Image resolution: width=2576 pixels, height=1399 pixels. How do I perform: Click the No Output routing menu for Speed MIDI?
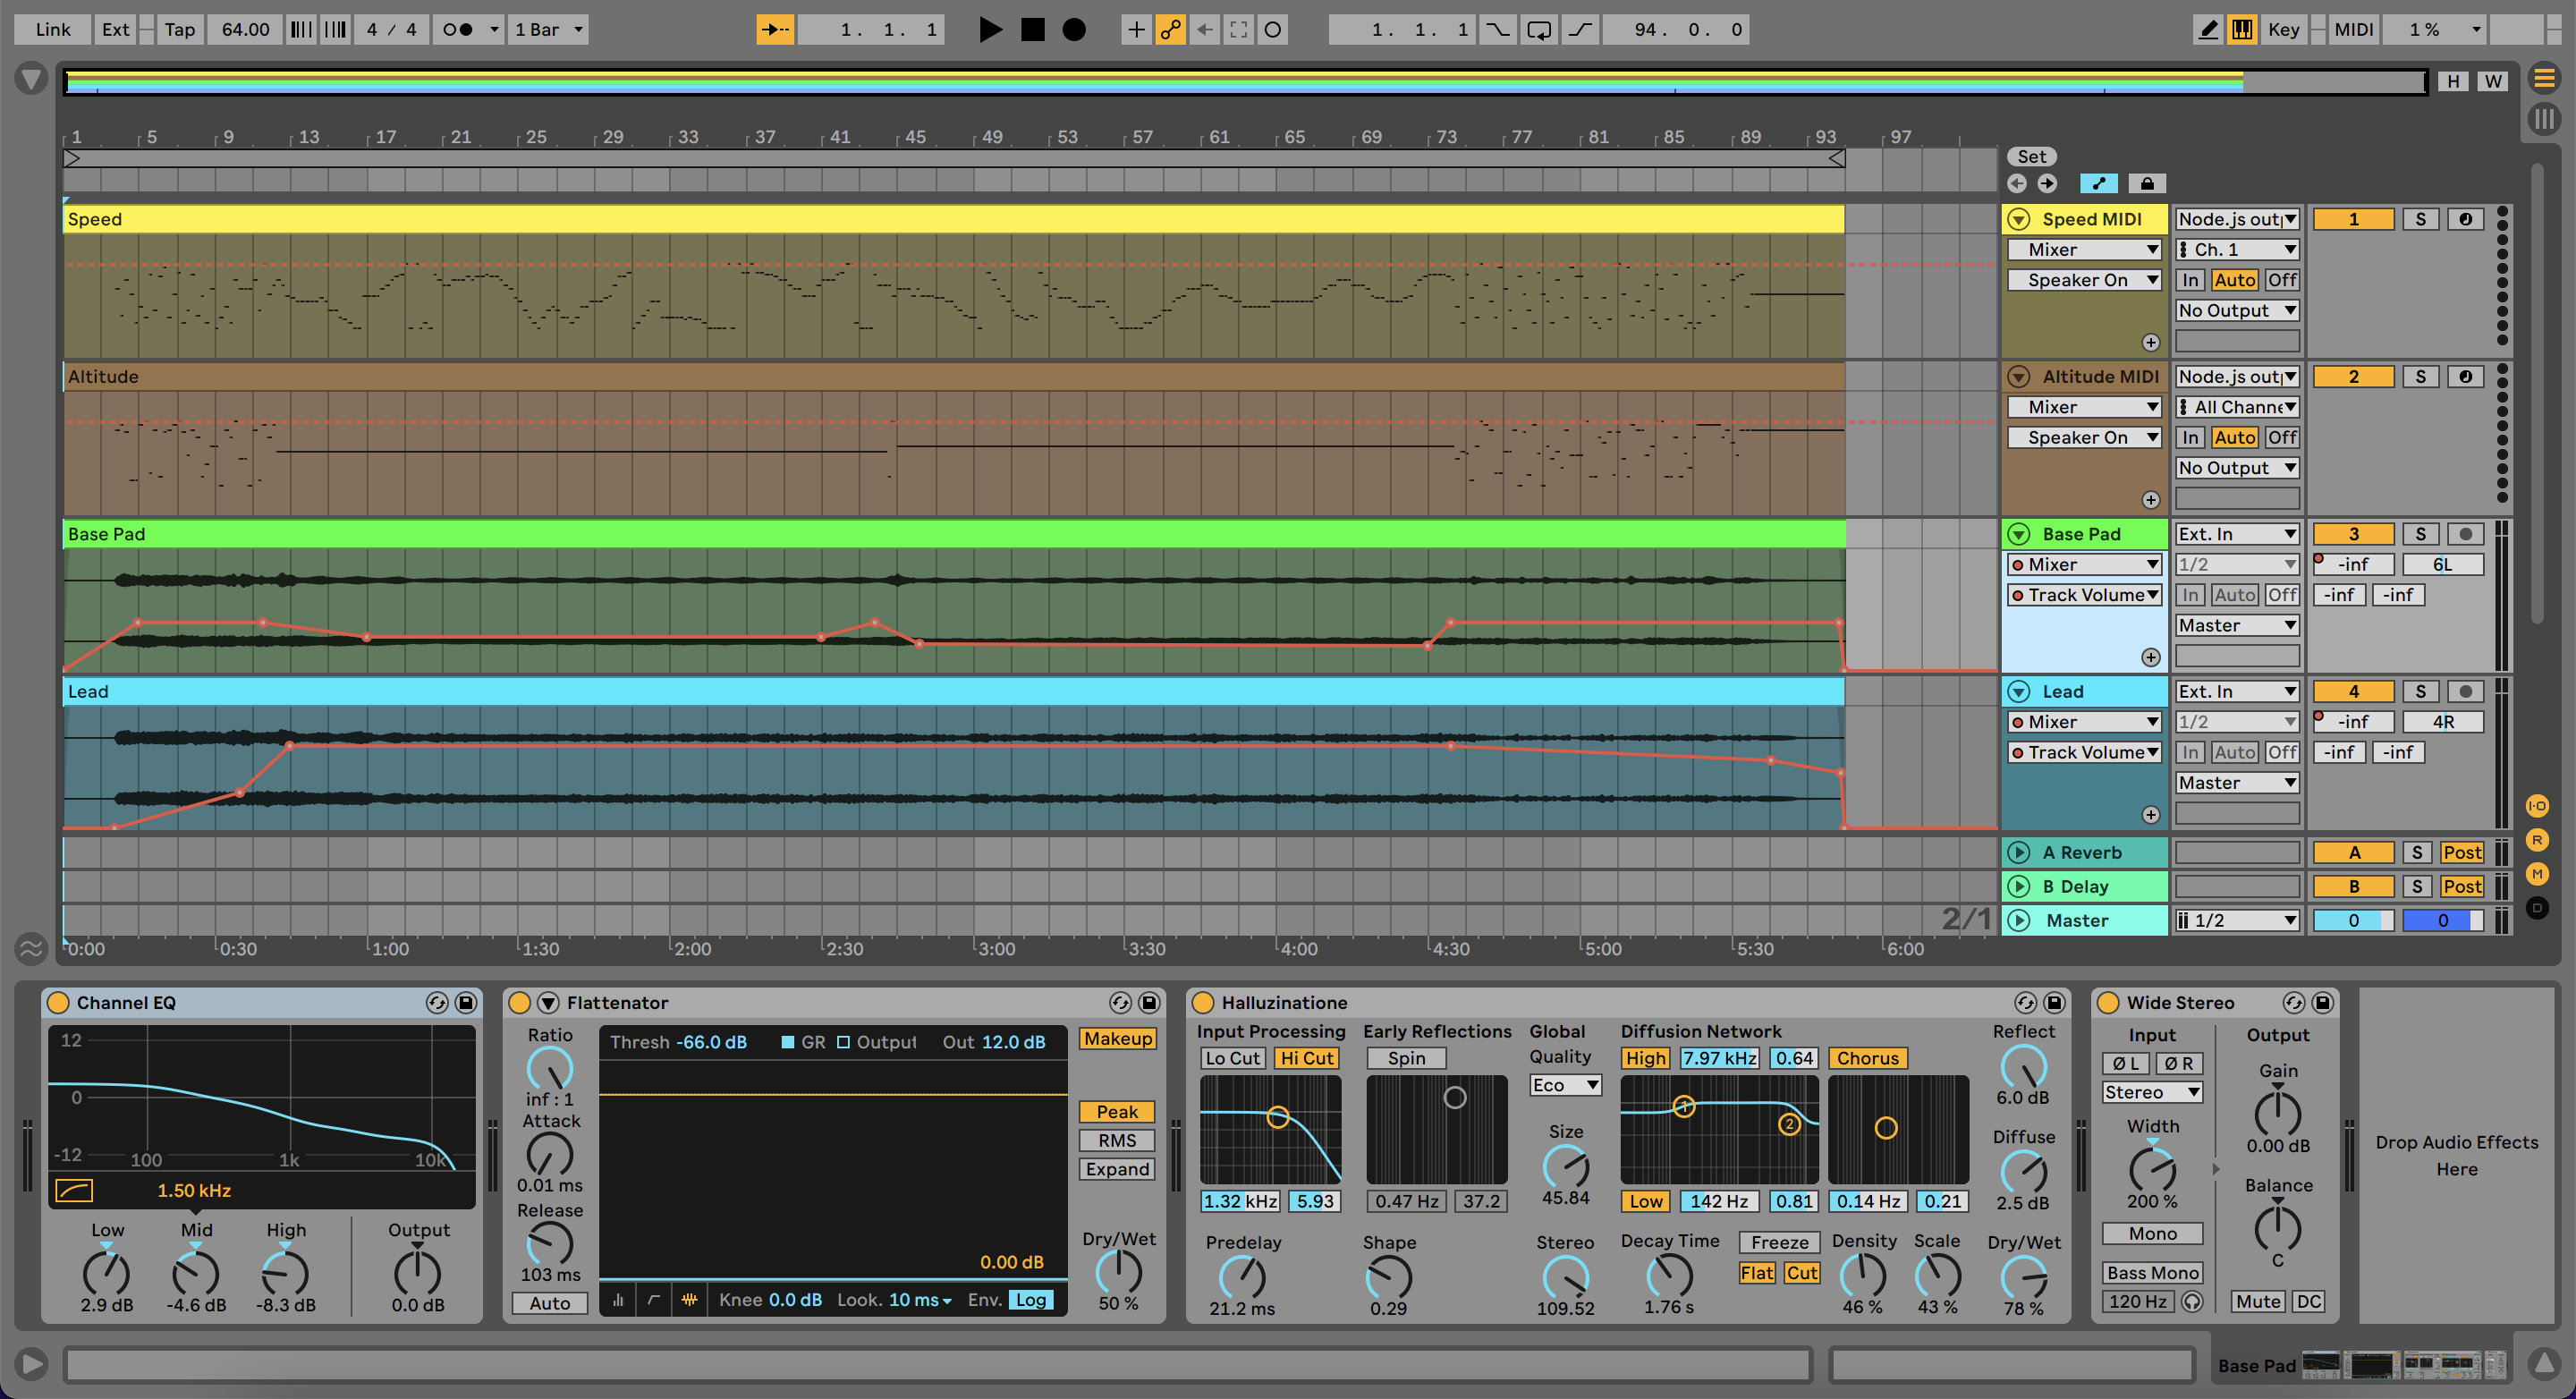(2232, 309)
